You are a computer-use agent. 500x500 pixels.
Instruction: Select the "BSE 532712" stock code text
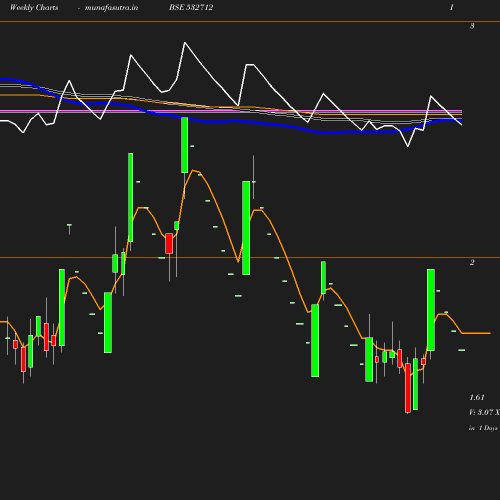(191, 7)
